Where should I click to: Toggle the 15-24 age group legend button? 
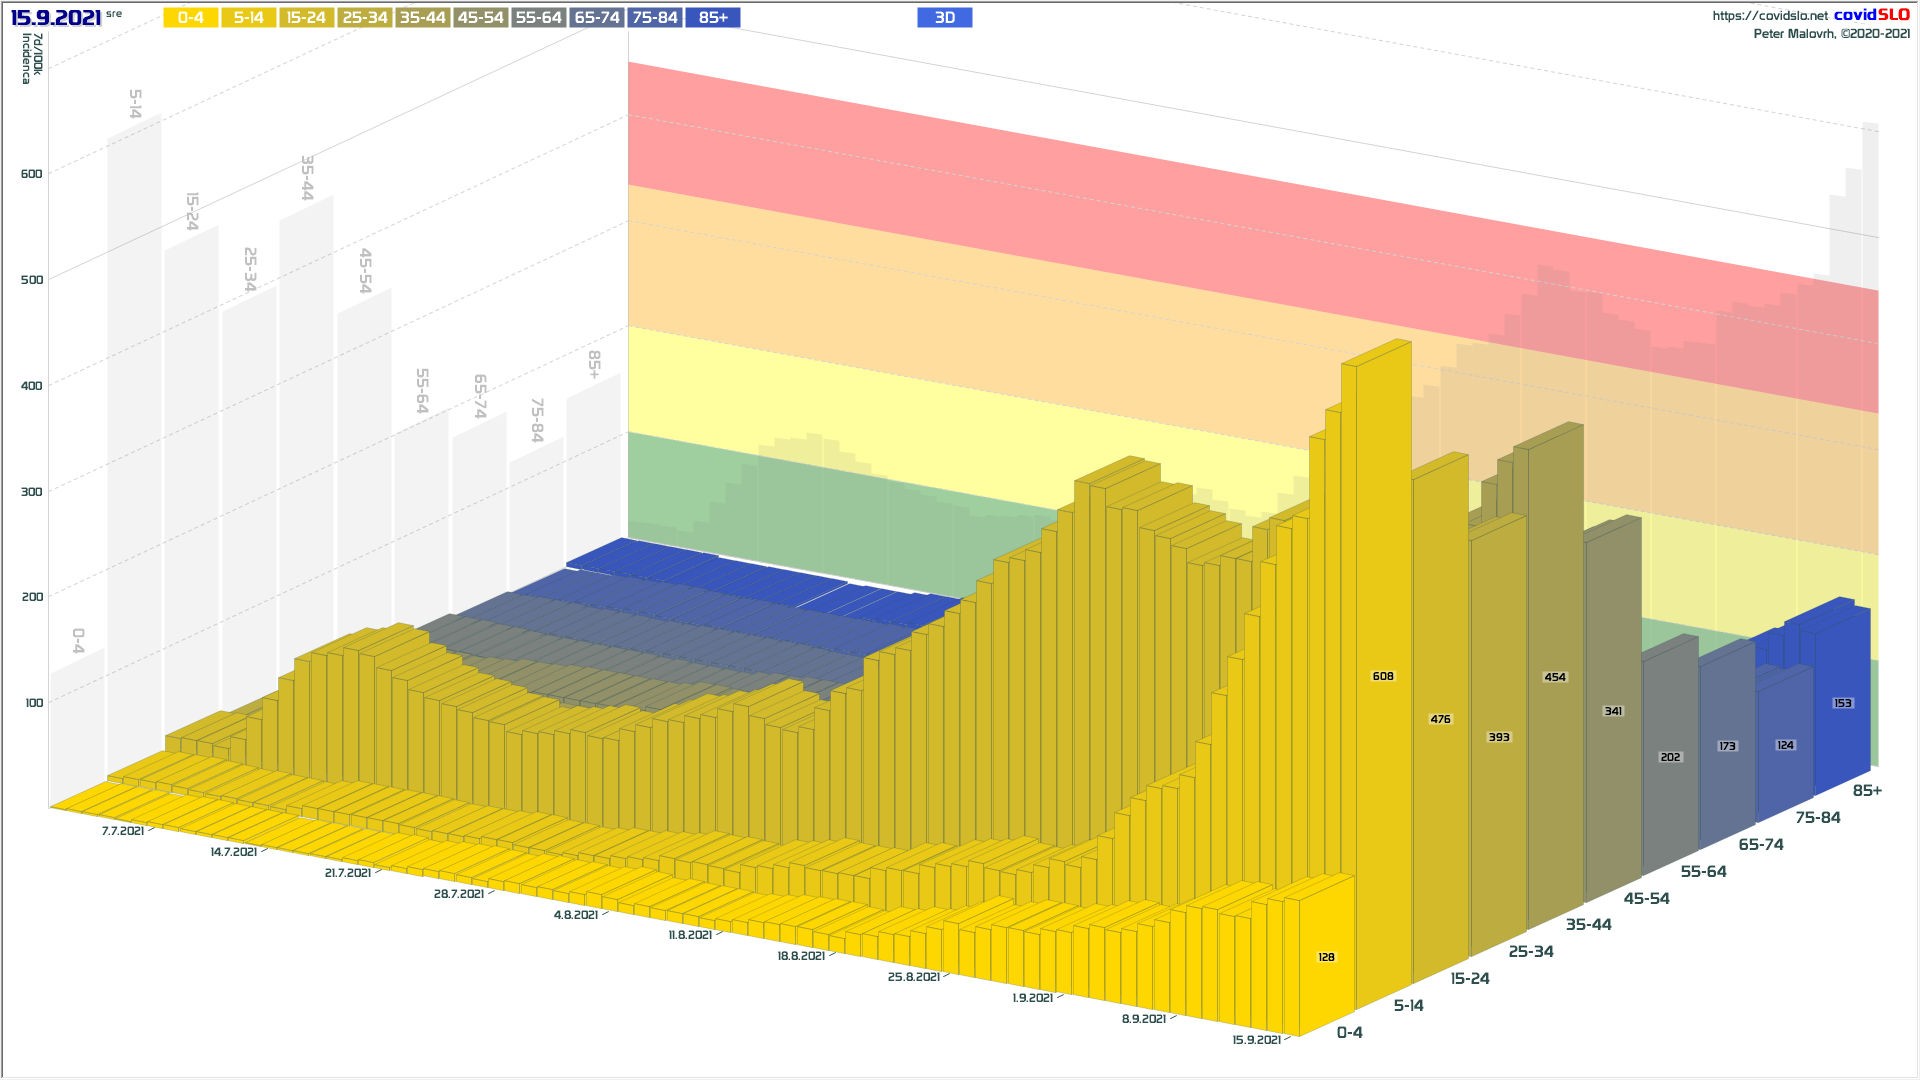pos(306,18)
